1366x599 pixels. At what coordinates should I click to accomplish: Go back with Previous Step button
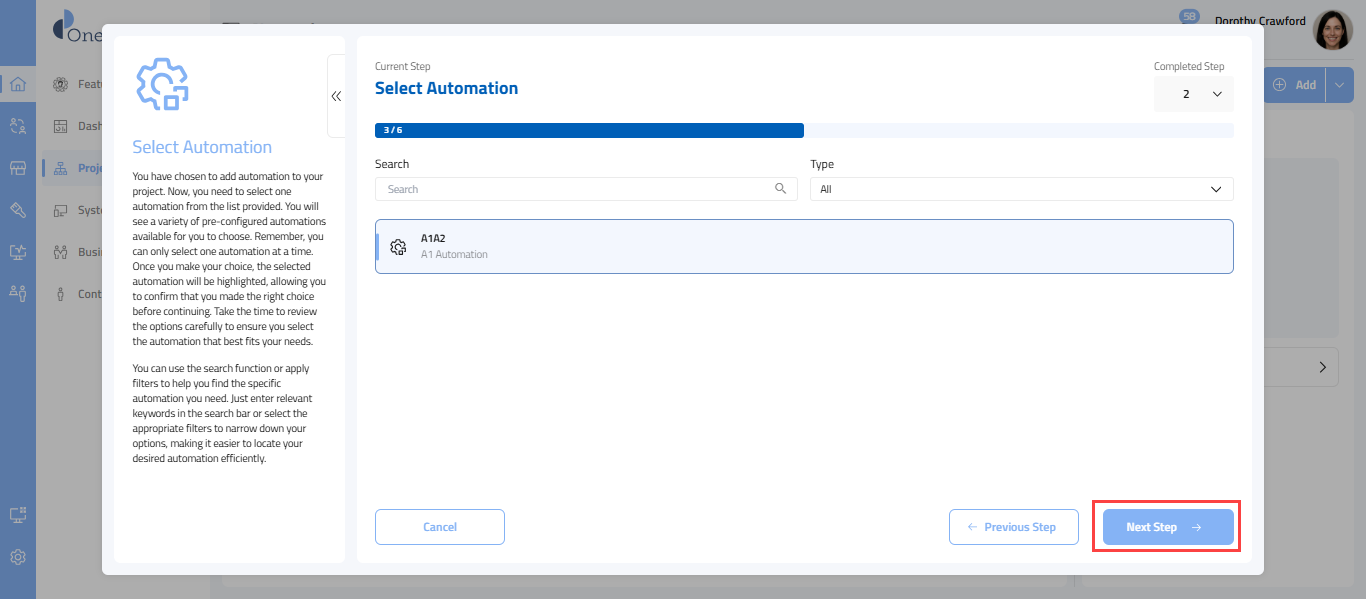[1013, 527]
